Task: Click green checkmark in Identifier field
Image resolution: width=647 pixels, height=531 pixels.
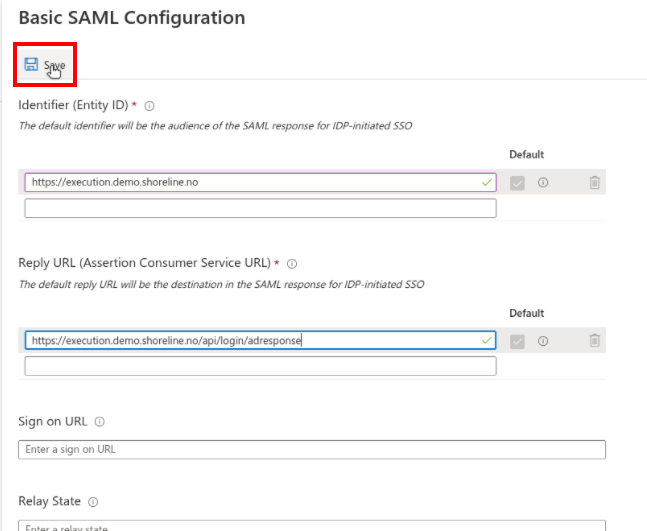Action: tap(487, 182)
